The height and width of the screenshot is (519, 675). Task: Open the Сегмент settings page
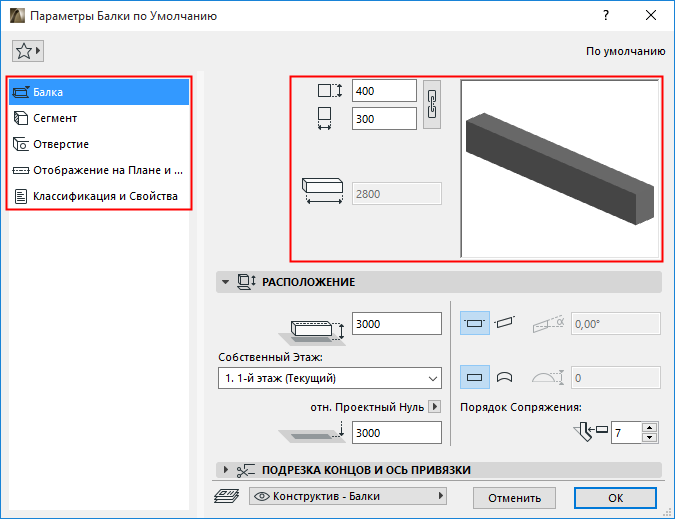coord(99,118)
